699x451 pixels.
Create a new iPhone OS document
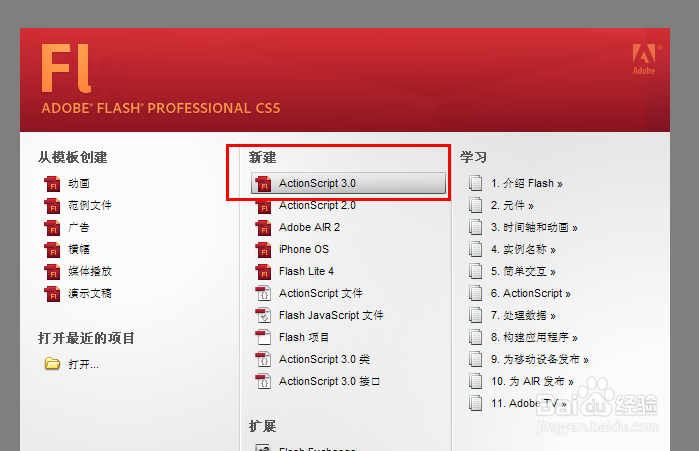(x=304, y=249)
